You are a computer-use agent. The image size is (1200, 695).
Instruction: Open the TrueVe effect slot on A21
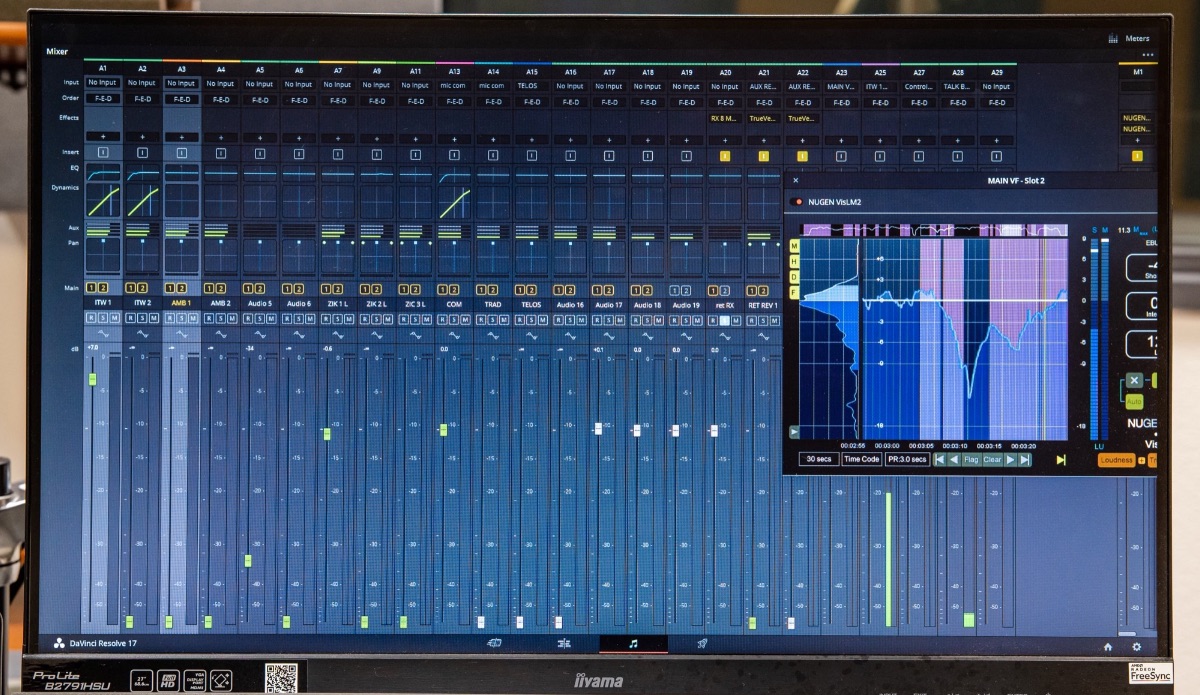click(763, 118)
